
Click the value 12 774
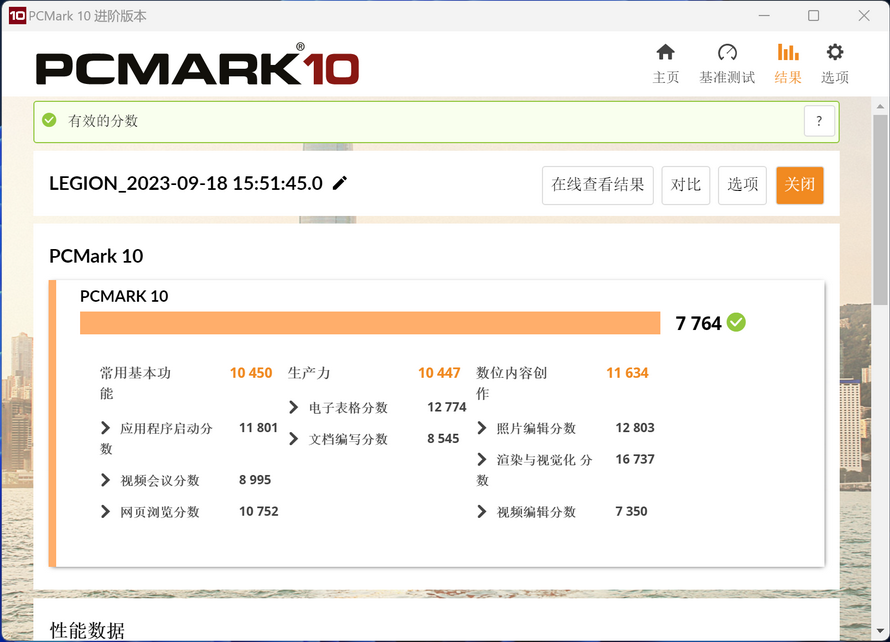pos(447,407)
